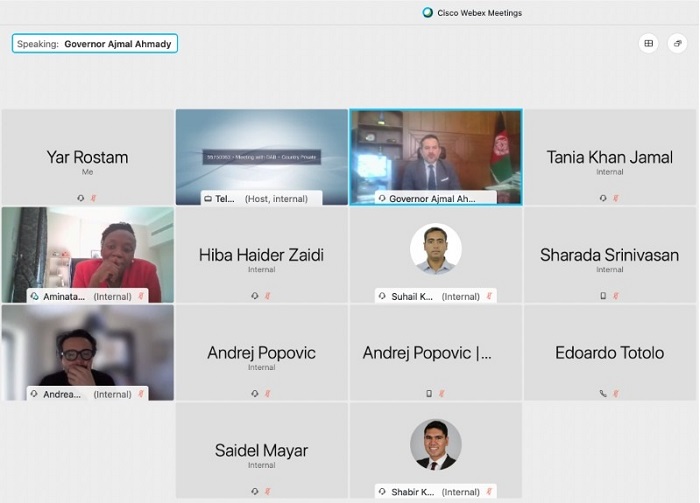Viewport: 700px width, 503px height.
Task: Select the Governor Ajmal Ah... name label
Action: point(433,199)
